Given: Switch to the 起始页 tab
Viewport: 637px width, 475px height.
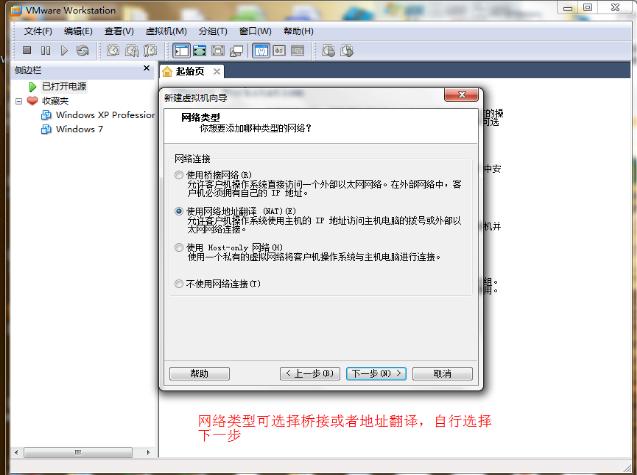Looking at the screenshot, I should 190,72.
